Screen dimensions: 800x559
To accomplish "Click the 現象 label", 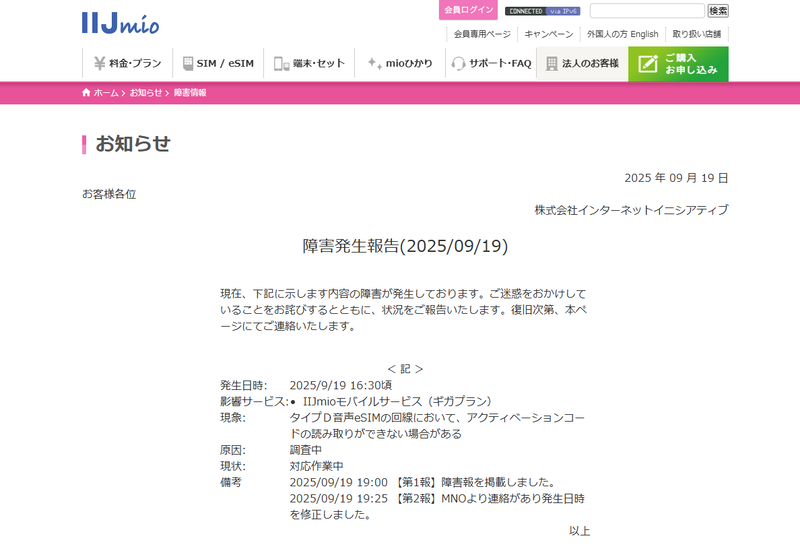I will coord(233,418).
